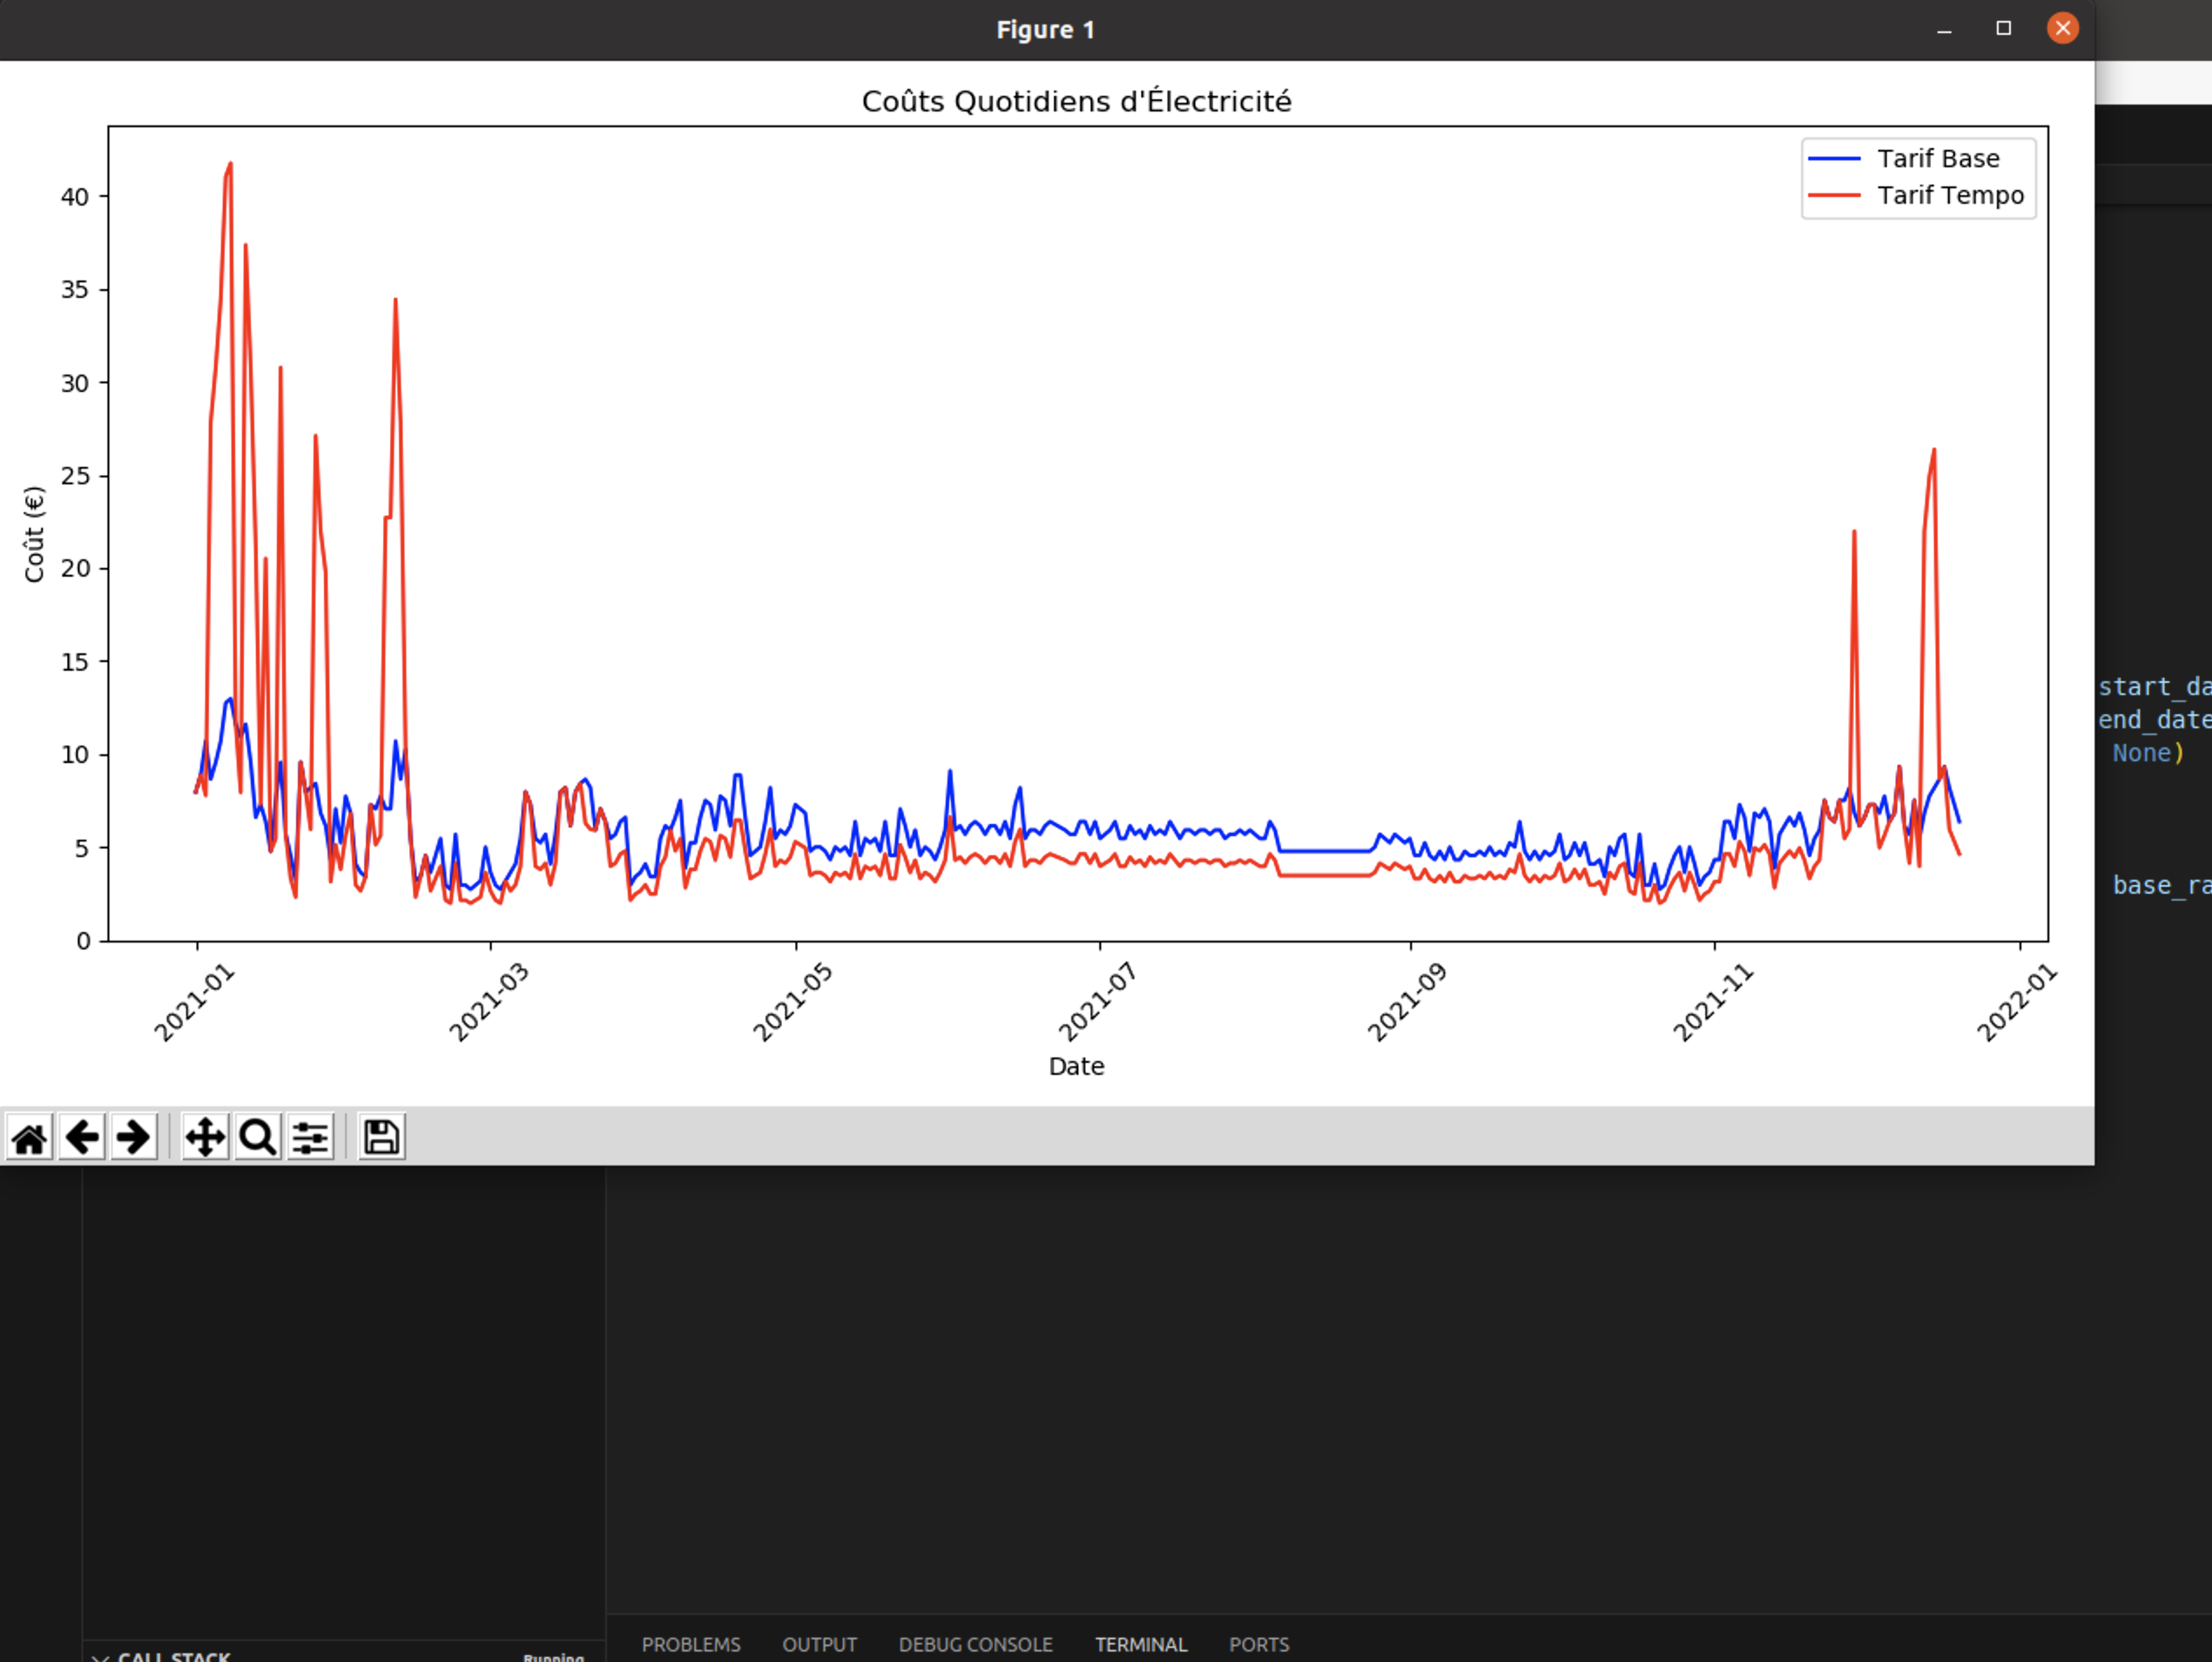Click the Date x-axis label

(x=1076, y=1066)
